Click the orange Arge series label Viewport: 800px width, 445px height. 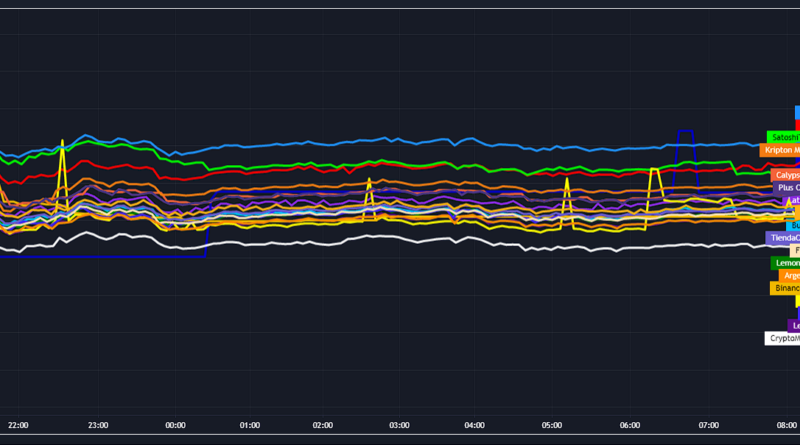coord(788,276)
